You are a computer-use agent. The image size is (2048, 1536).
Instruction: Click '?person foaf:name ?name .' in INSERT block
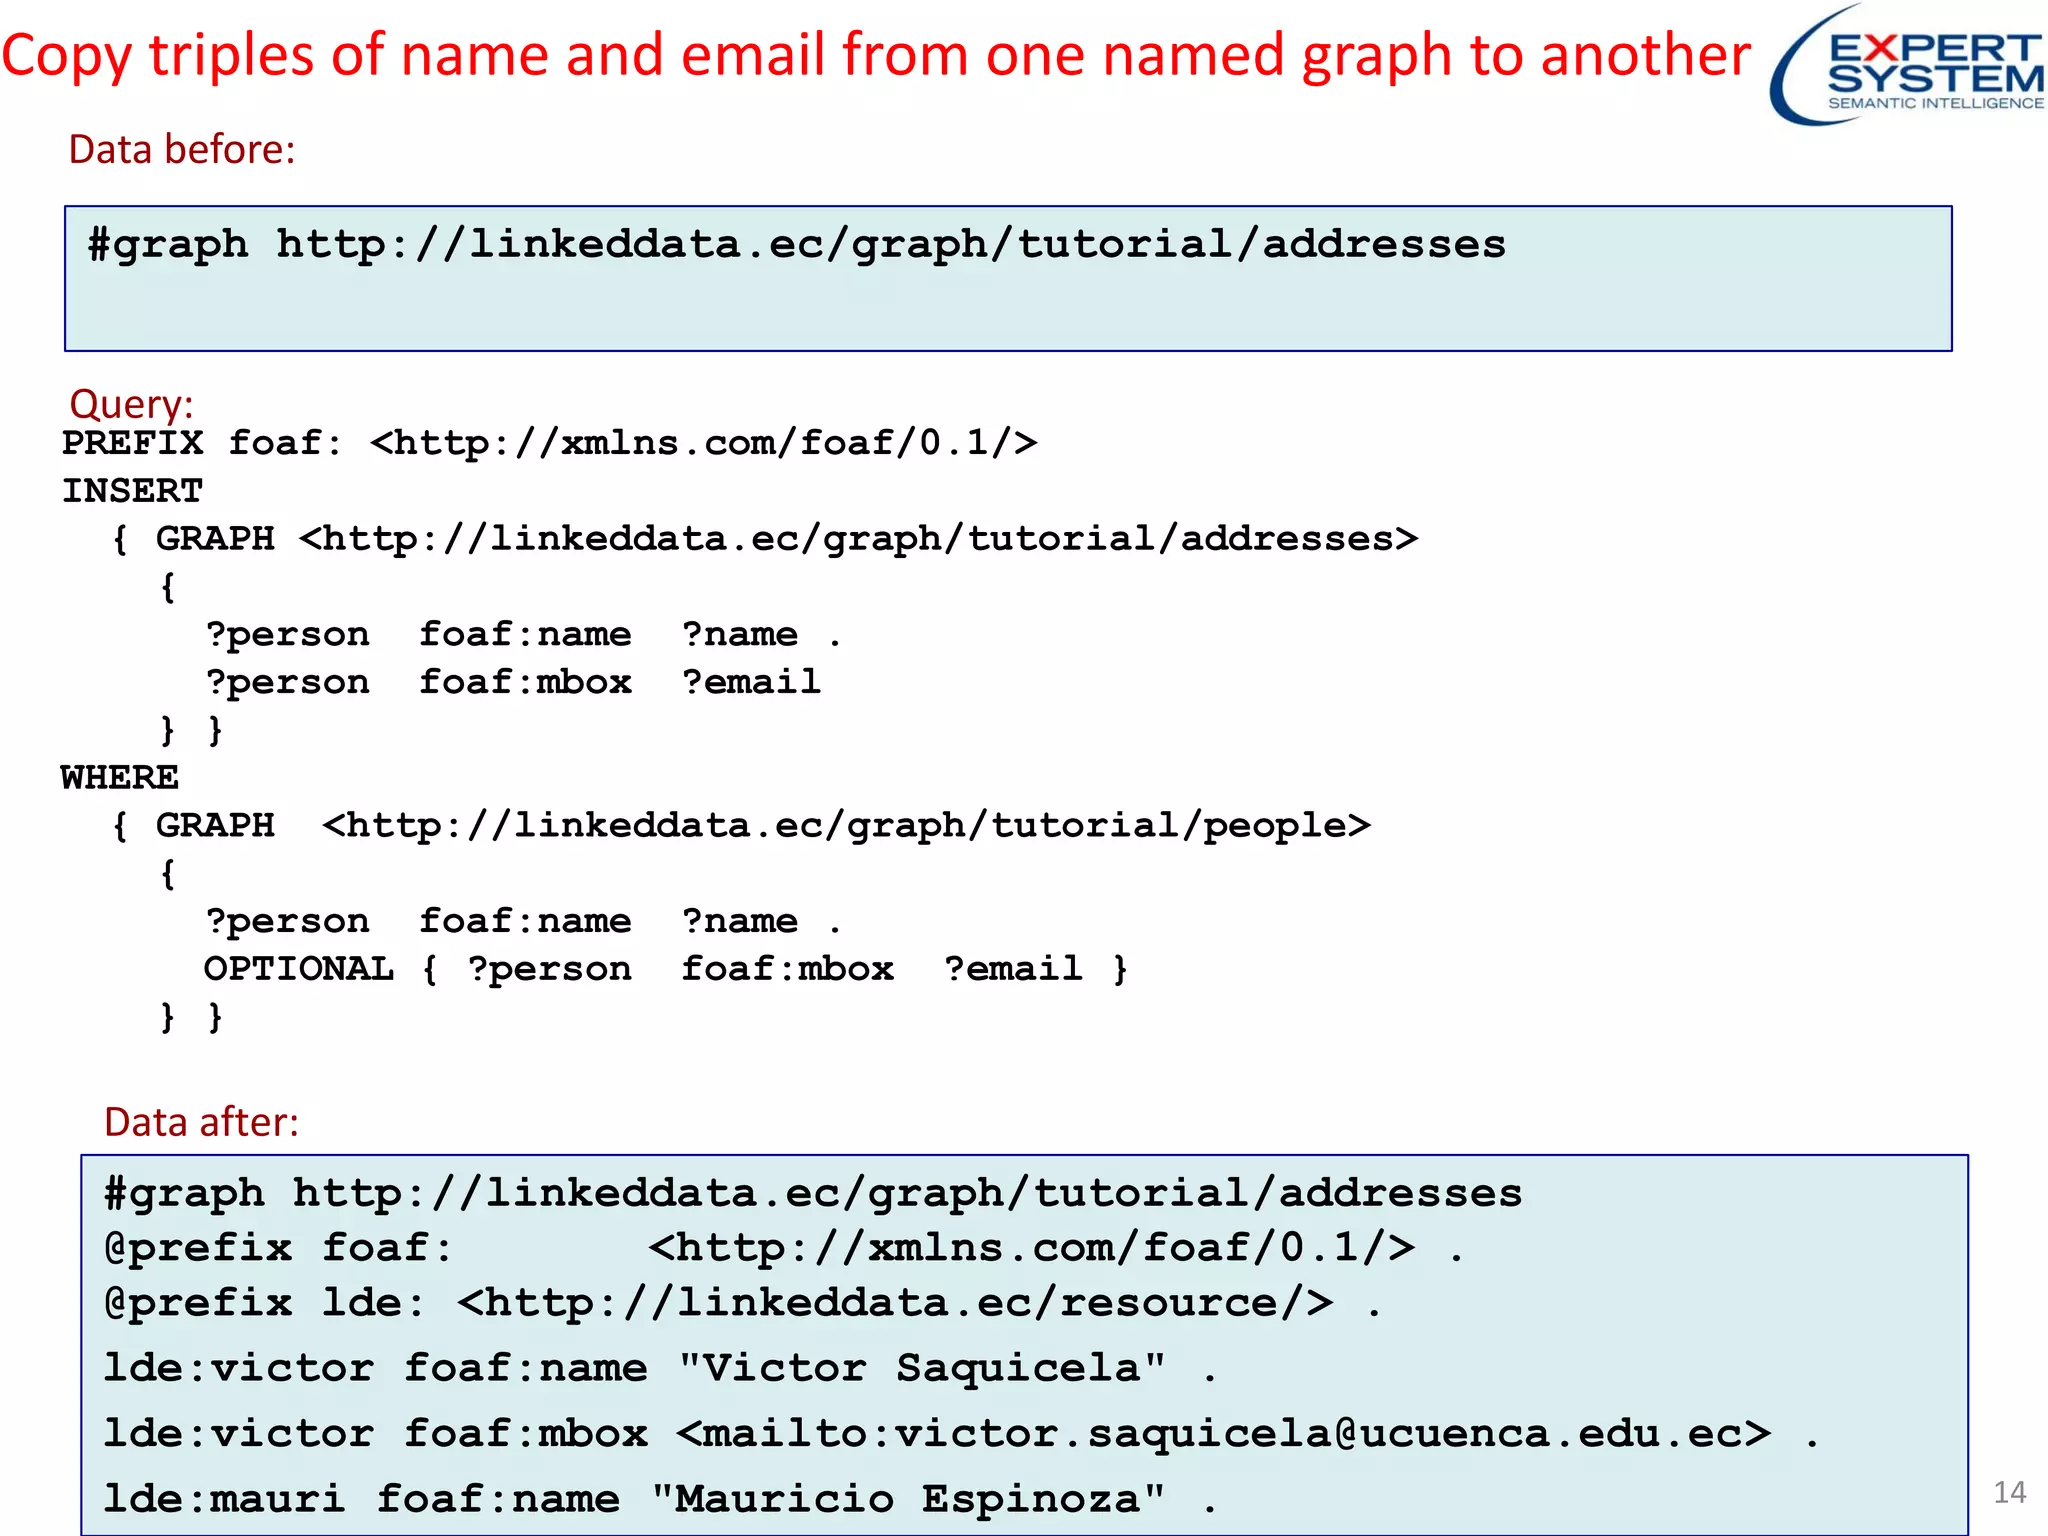[523, 635]
